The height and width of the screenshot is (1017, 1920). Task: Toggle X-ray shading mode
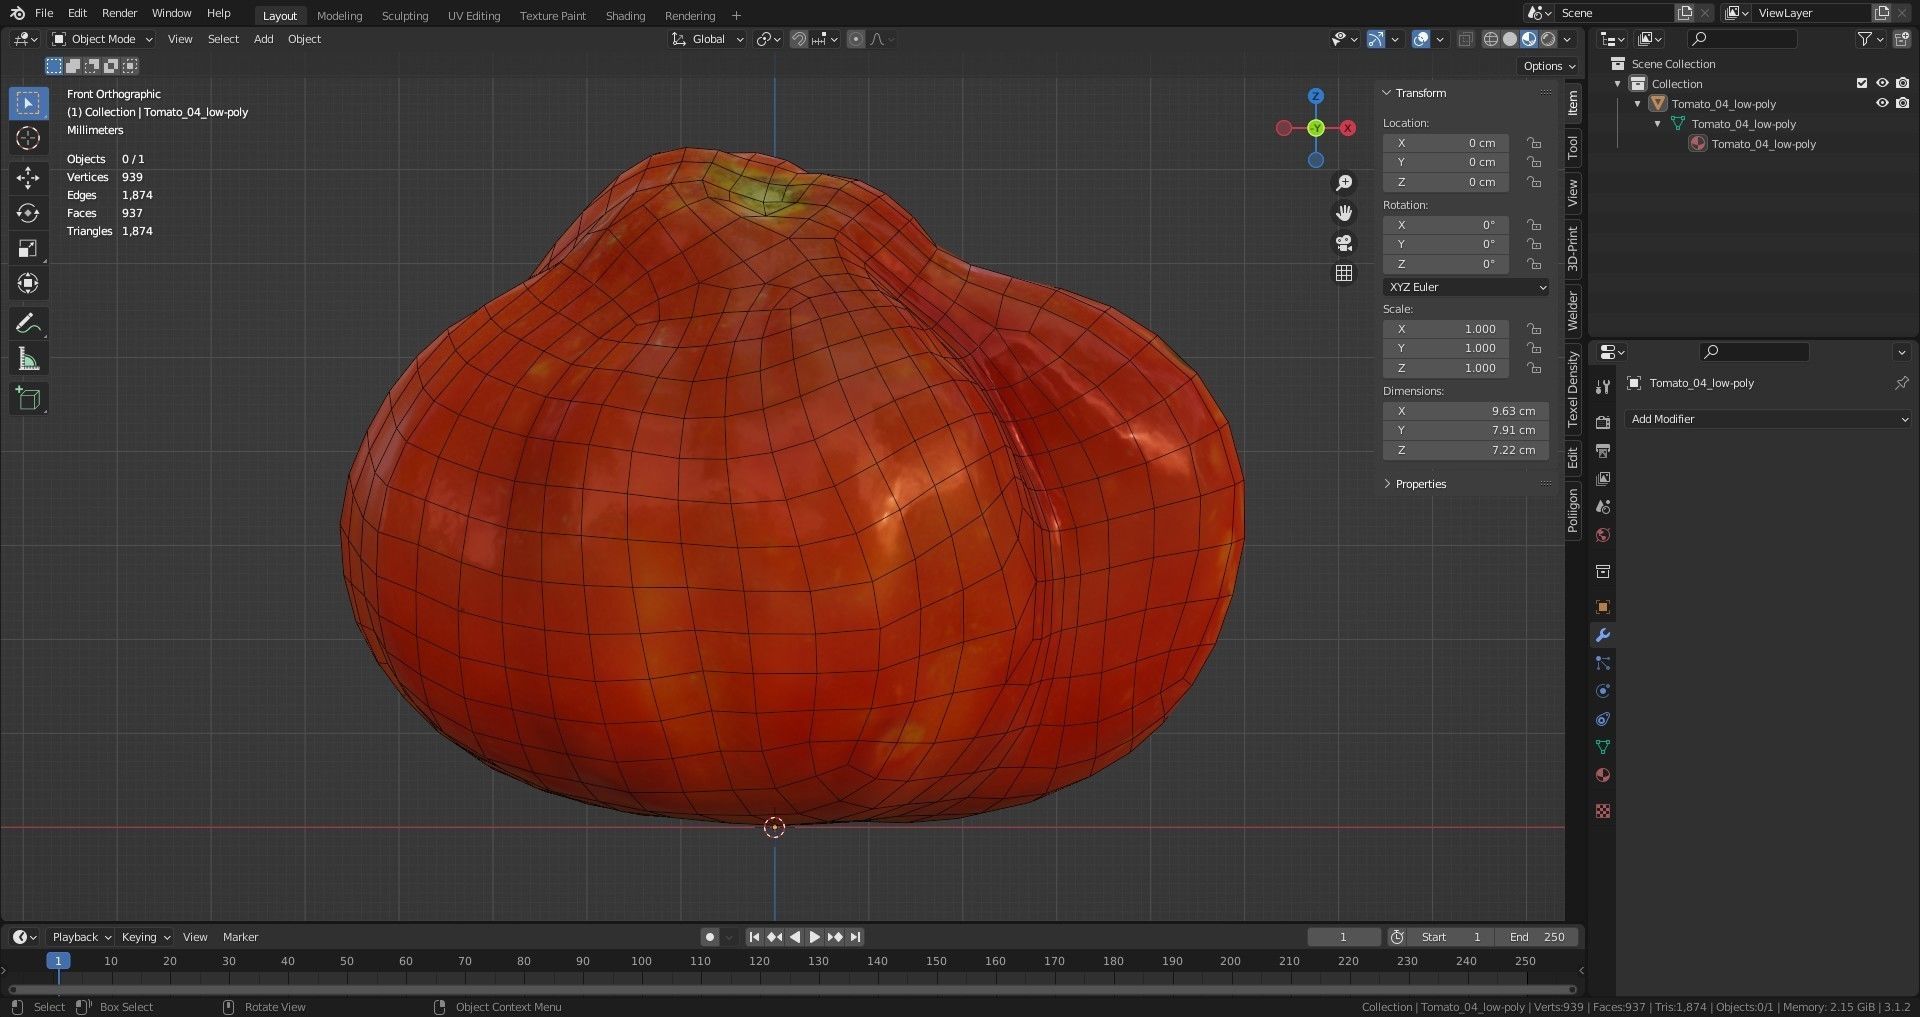point(1465,39)
